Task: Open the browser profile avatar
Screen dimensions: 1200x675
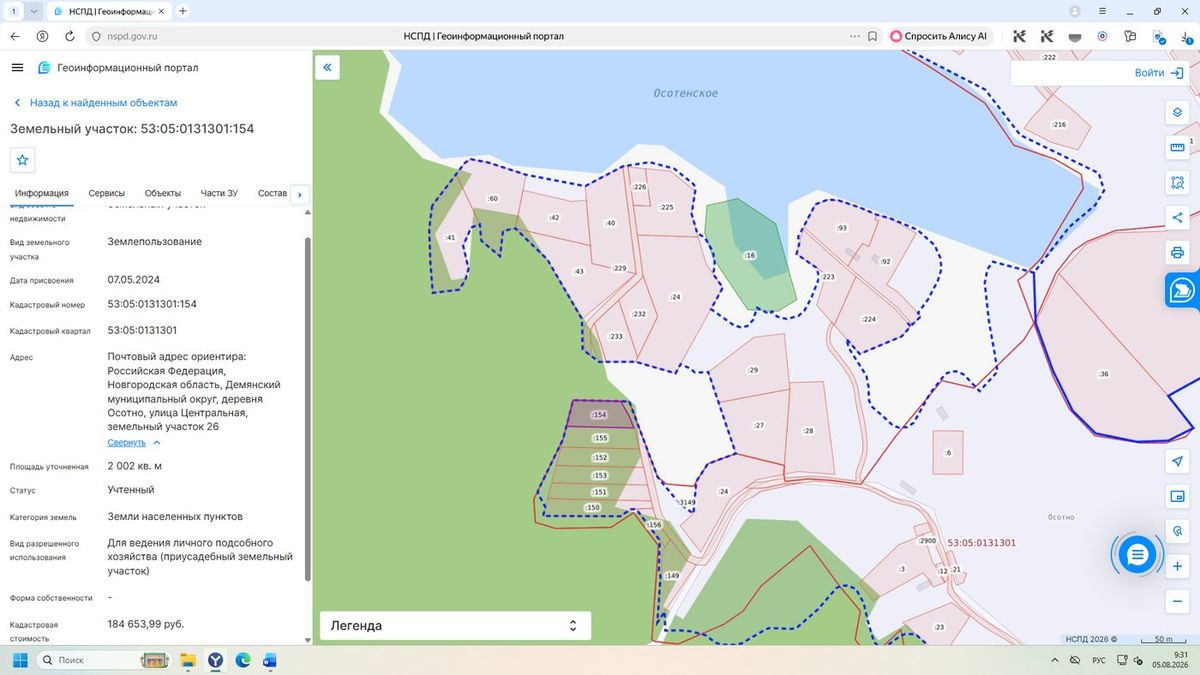Action: (x=1075, y=11)
